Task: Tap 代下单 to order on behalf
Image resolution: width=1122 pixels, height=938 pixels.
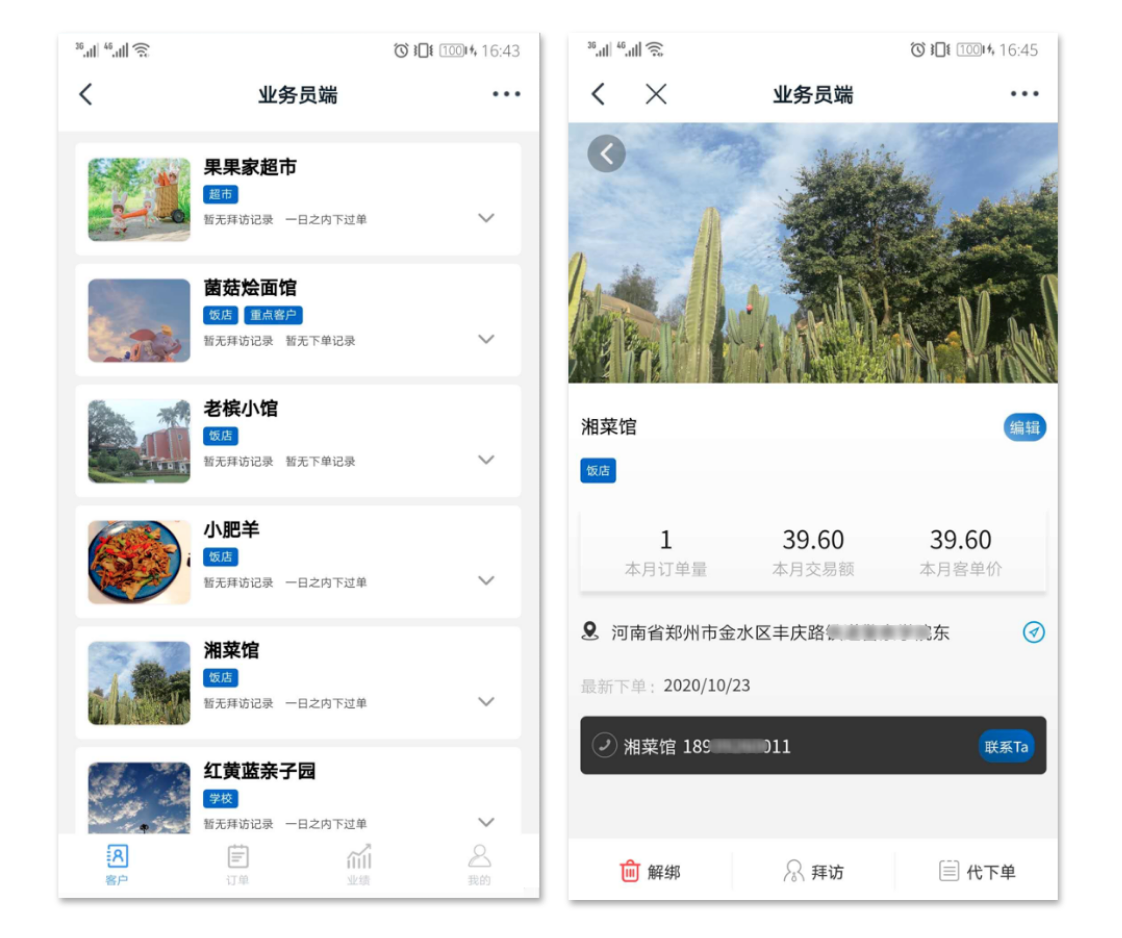Action: (977, 871)
